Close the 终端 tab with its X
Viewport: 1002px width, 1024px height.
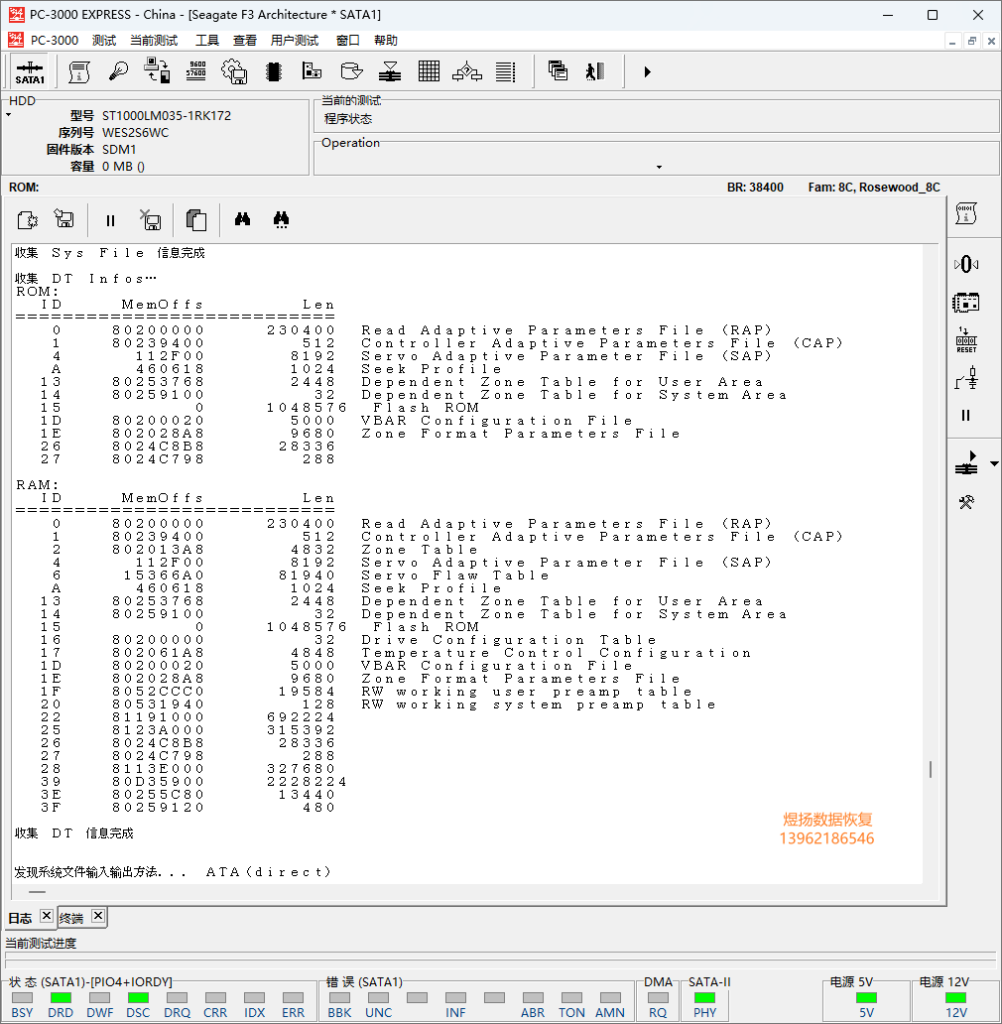pos(98,916)
